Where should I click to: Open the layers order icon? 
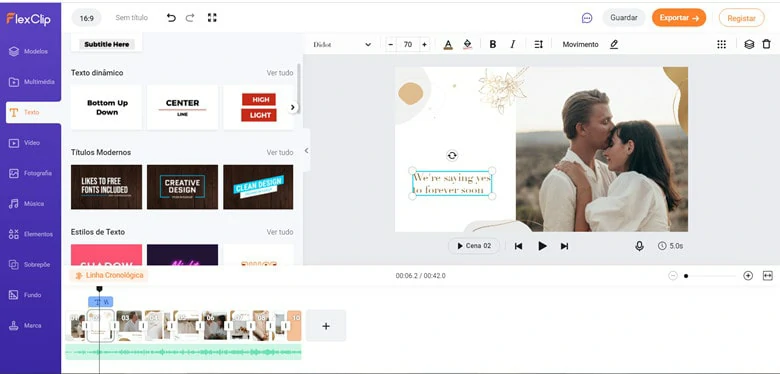point(749,44)
